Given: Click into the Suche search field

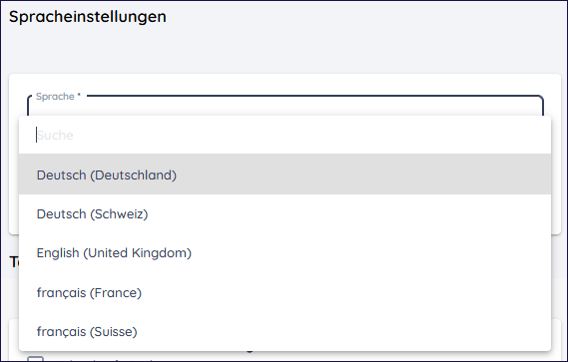Looking at the screenshot, I should 285,135.
